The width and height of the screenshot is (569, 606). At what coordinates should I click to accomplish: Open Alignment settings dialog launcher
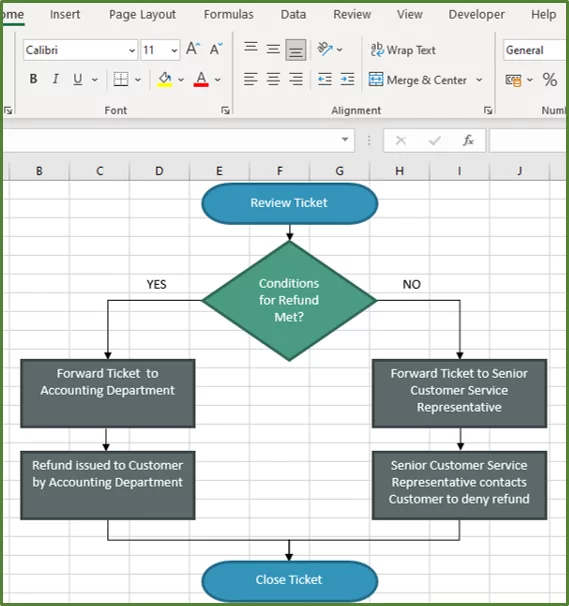click(488, 111)
